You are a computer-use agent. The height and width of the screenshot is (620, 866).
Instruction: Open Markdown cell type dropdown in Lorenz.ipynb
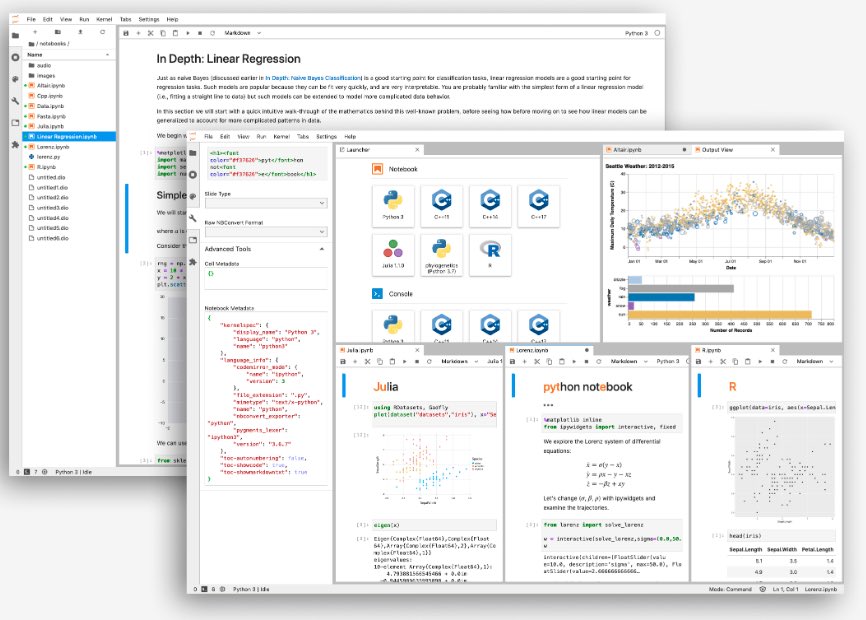click(x=629, y=362)
